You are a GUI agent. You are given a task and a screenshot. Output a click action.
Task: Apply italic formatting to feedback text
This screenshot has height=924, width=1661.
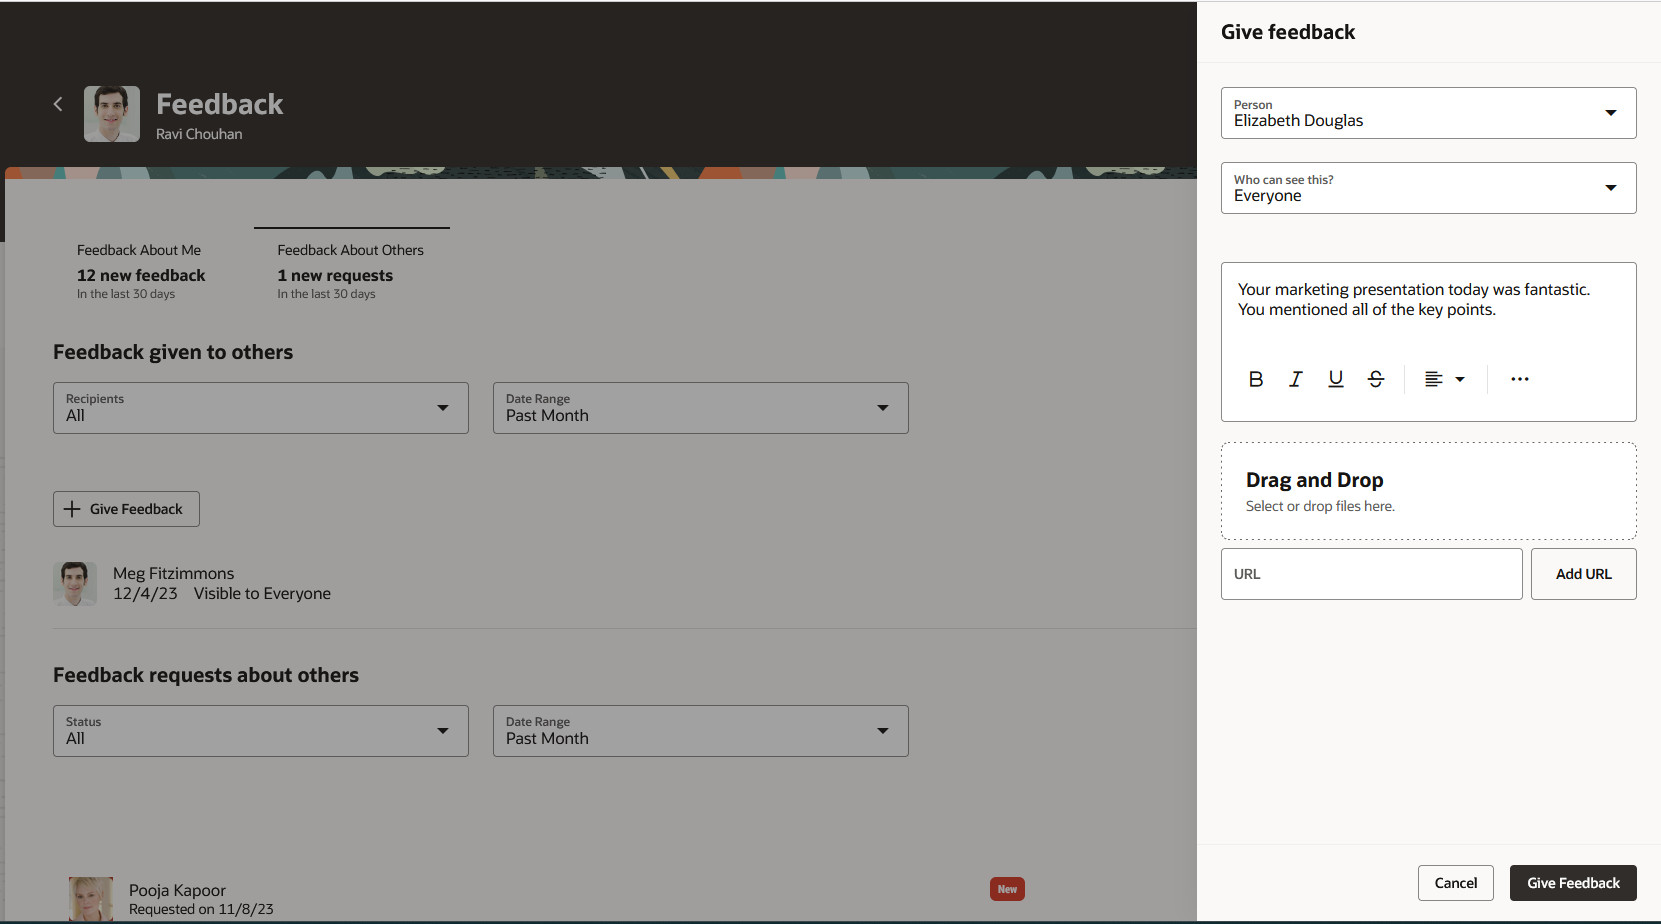click(1295, 379)
